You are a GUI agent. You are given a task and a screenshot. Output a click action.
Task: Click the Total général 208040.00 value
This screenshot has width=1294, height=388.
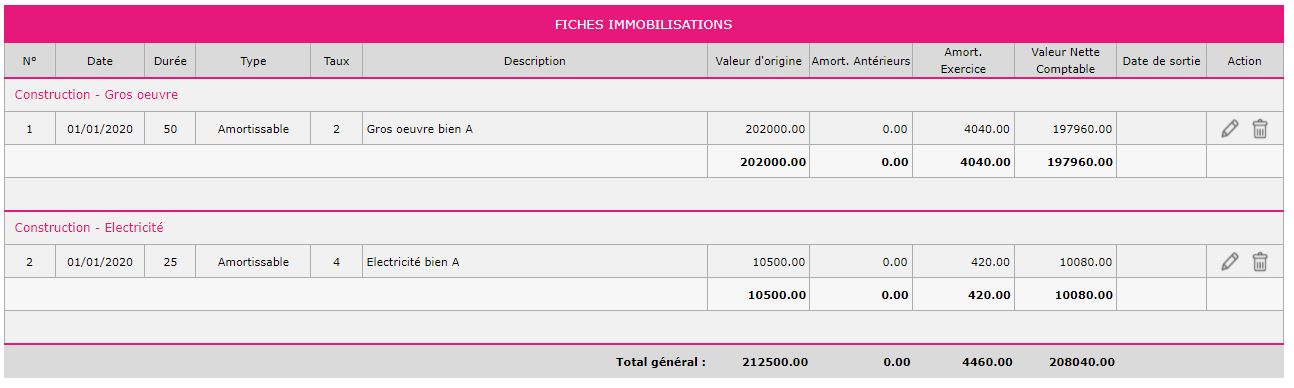pyautogui.click(x=1083, y=362)
